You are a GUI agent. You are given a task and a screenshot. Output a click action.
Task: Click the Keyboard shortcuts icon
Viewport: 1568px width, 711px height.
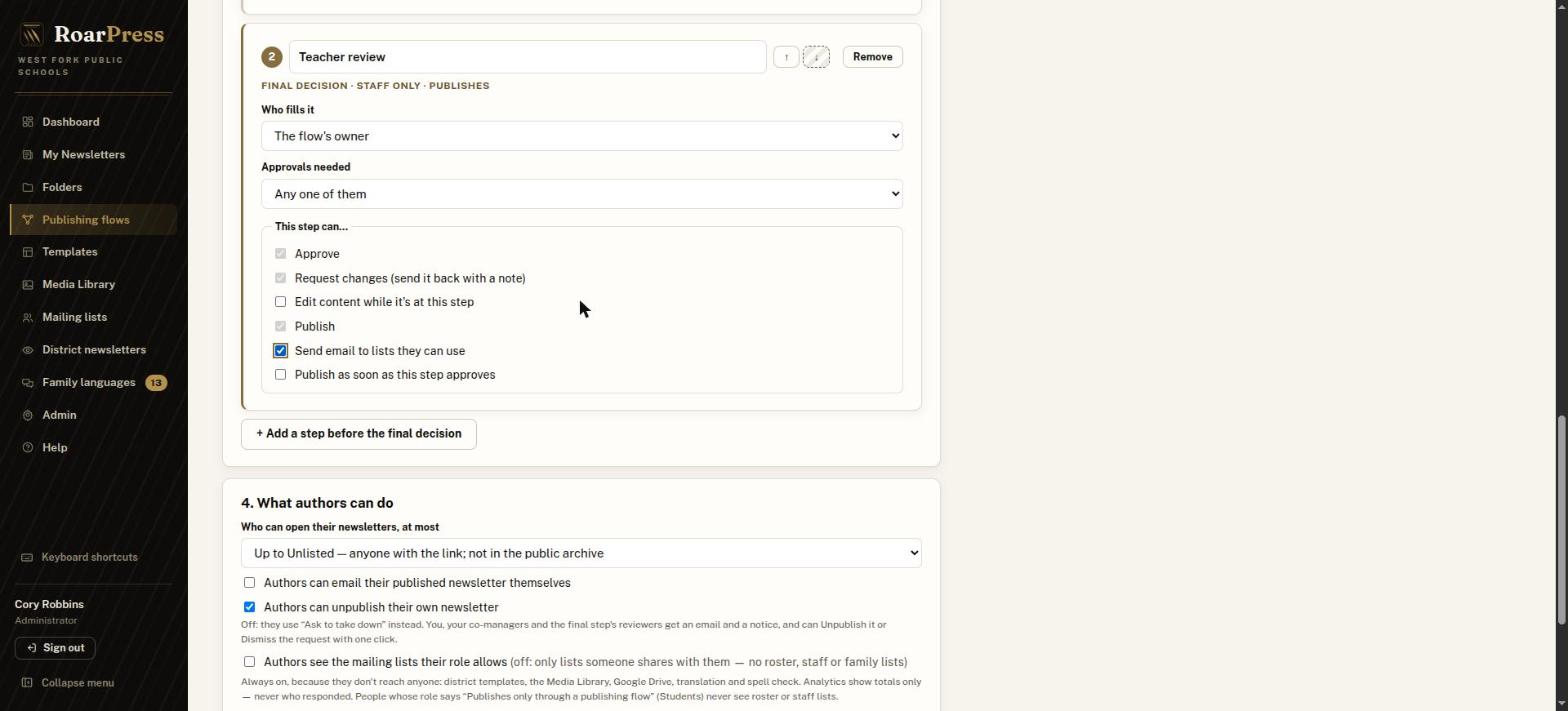pos(27,557)
